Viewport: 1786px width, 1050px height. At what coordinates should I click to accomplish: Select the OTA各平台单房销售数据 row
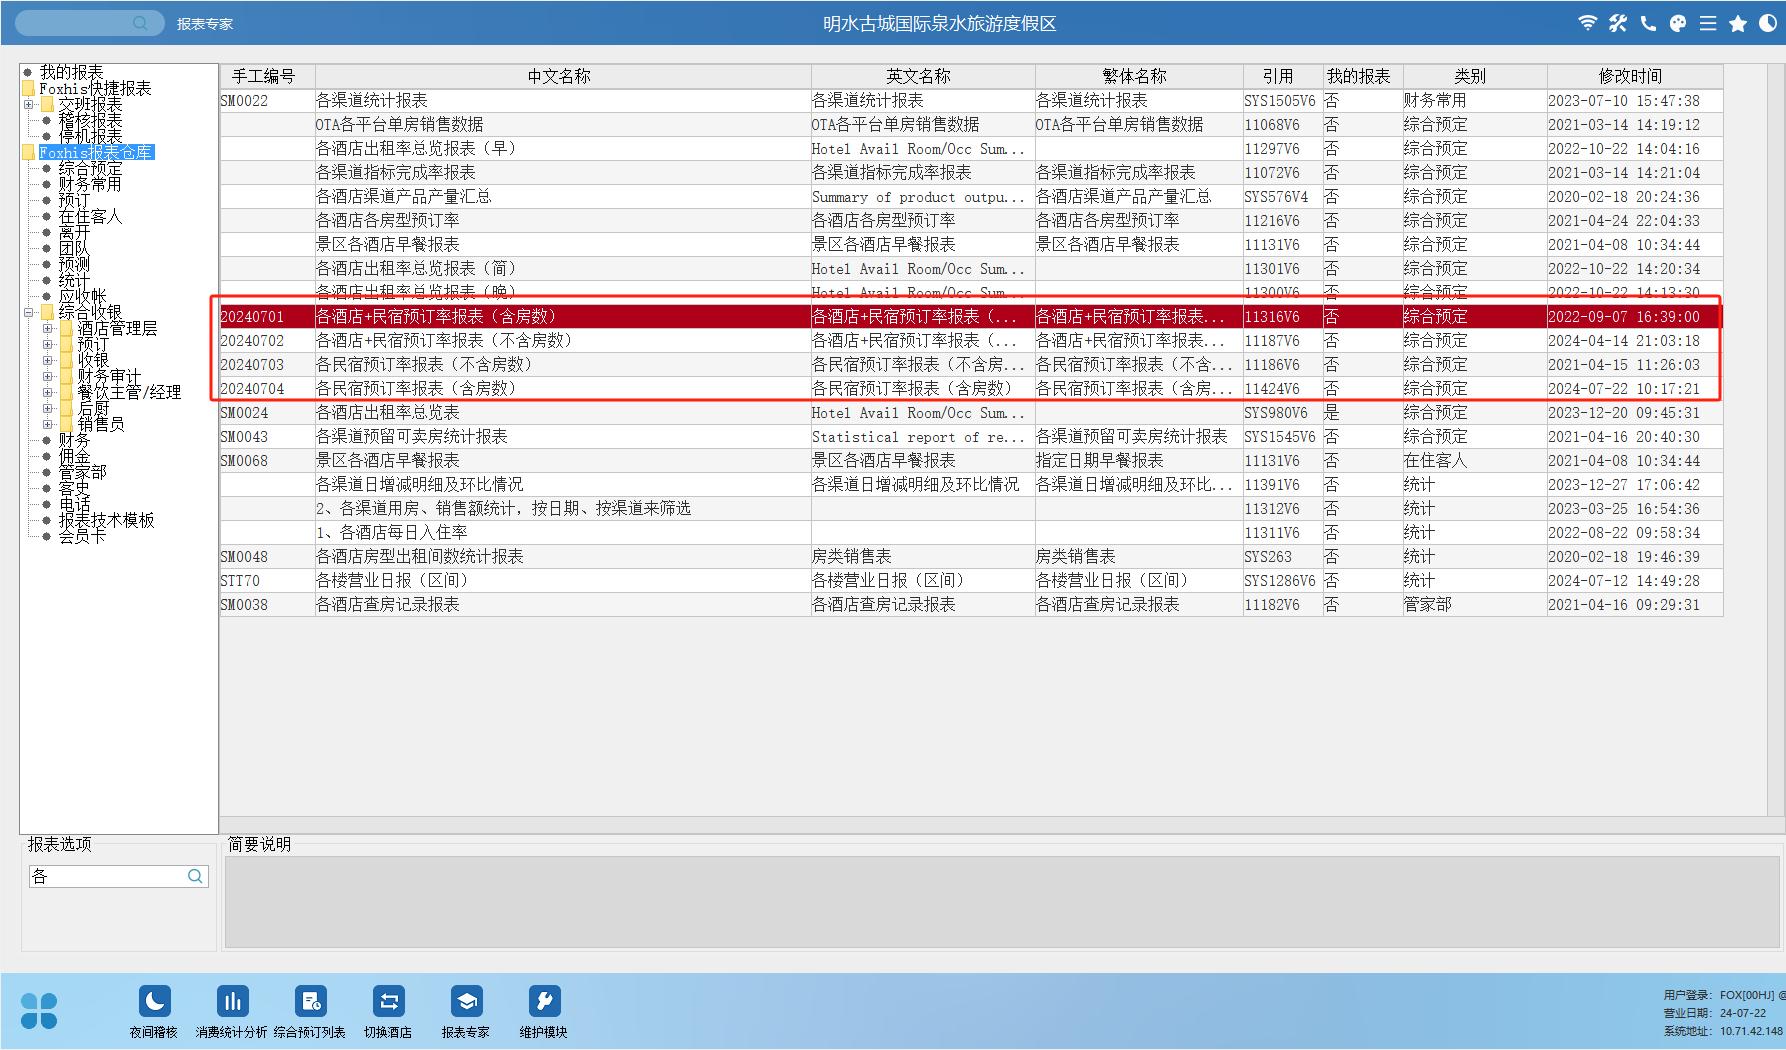[x=971, y=124]
